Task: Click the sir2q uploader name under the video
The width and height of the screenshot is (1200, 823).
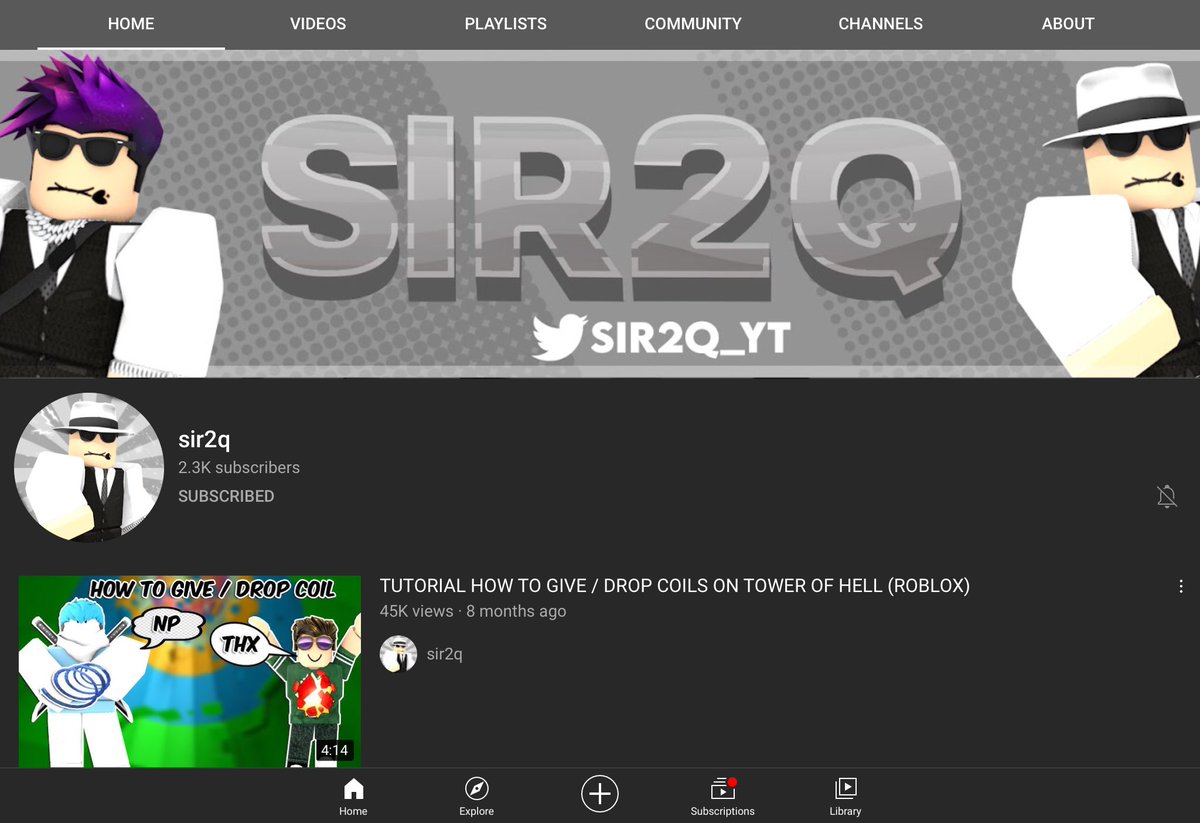Action: [445, 654]
